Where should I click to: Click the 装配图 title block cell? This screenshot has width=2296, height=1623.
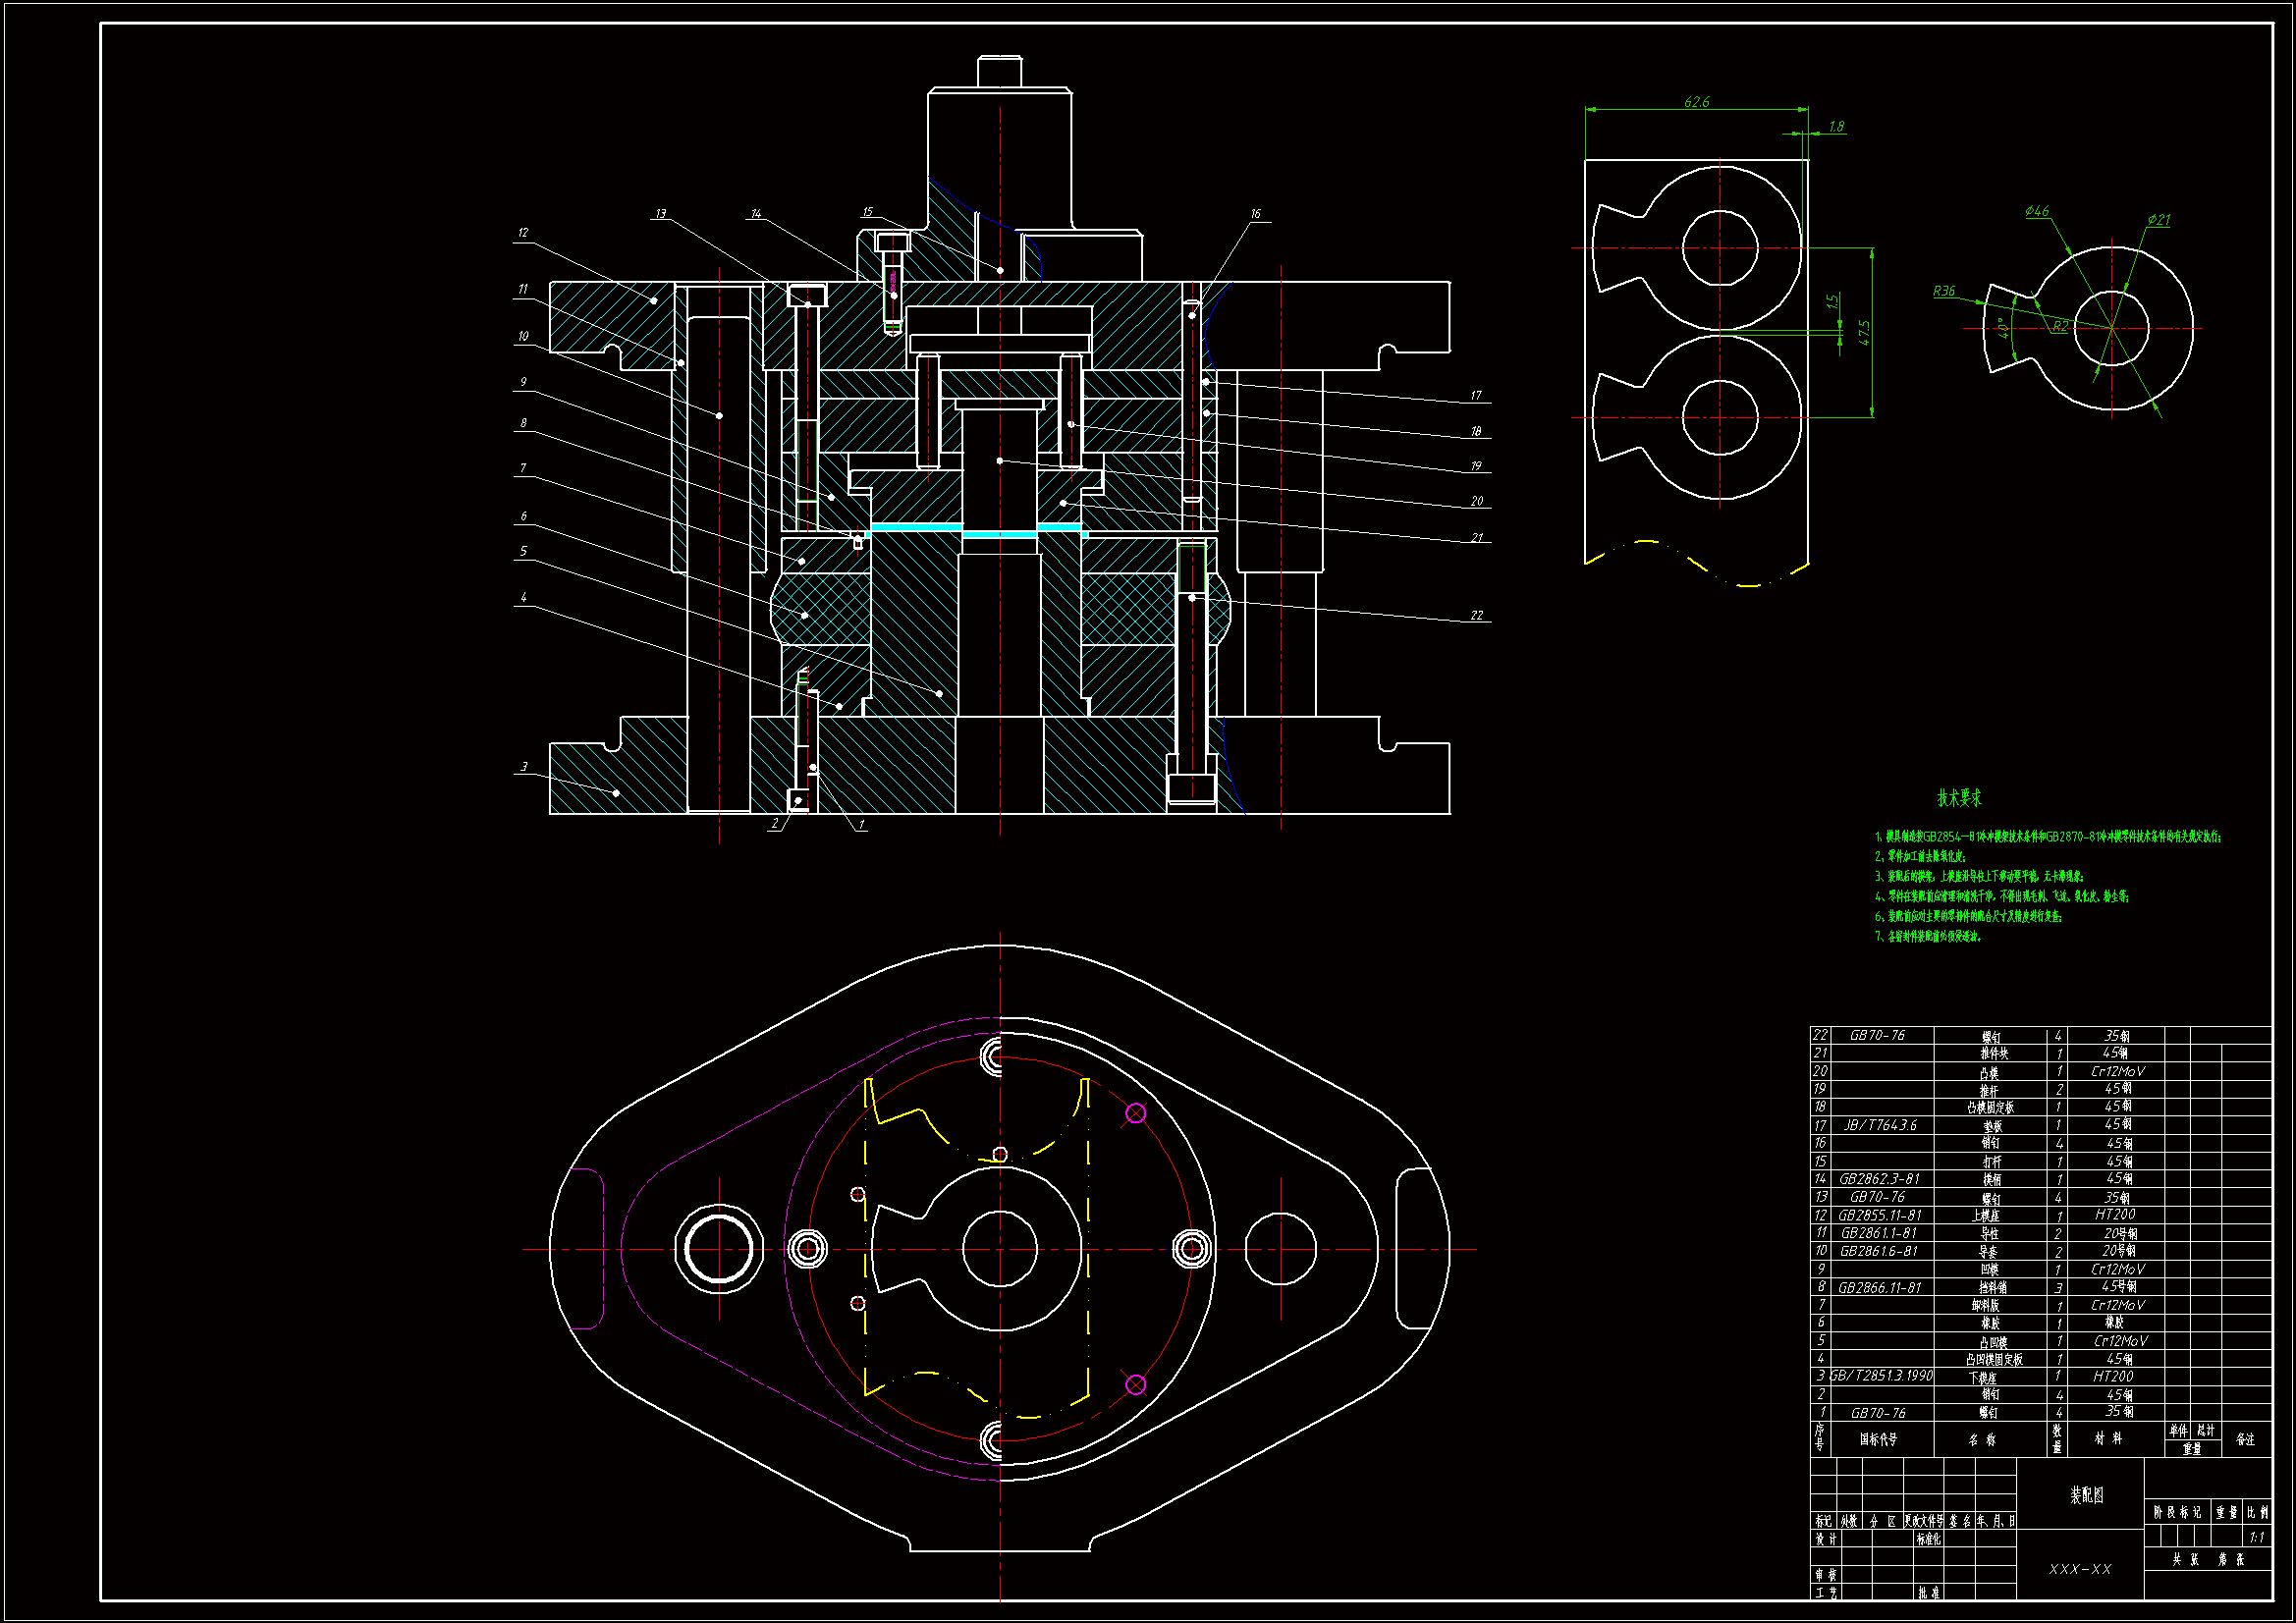(2086, 1495)
